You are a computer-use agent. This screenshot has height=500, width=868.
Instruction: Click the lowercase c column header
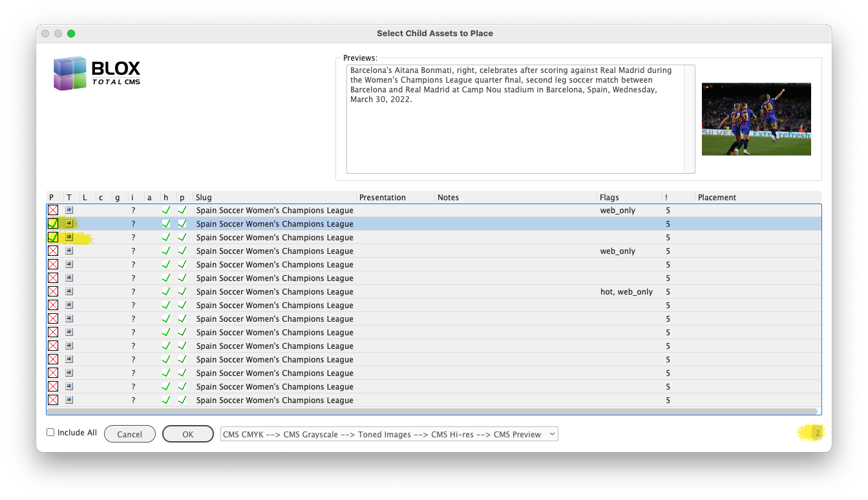pos(101,197)
